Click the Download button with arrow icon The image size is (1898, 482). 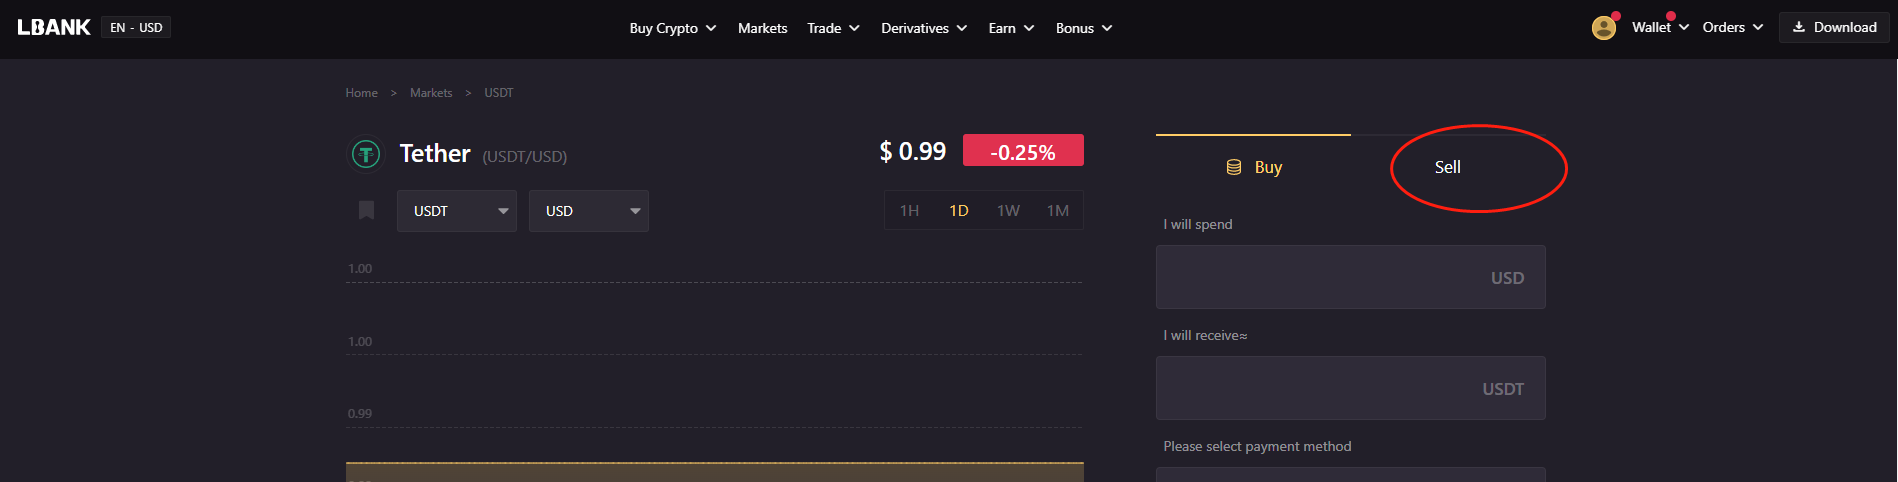1834,27
